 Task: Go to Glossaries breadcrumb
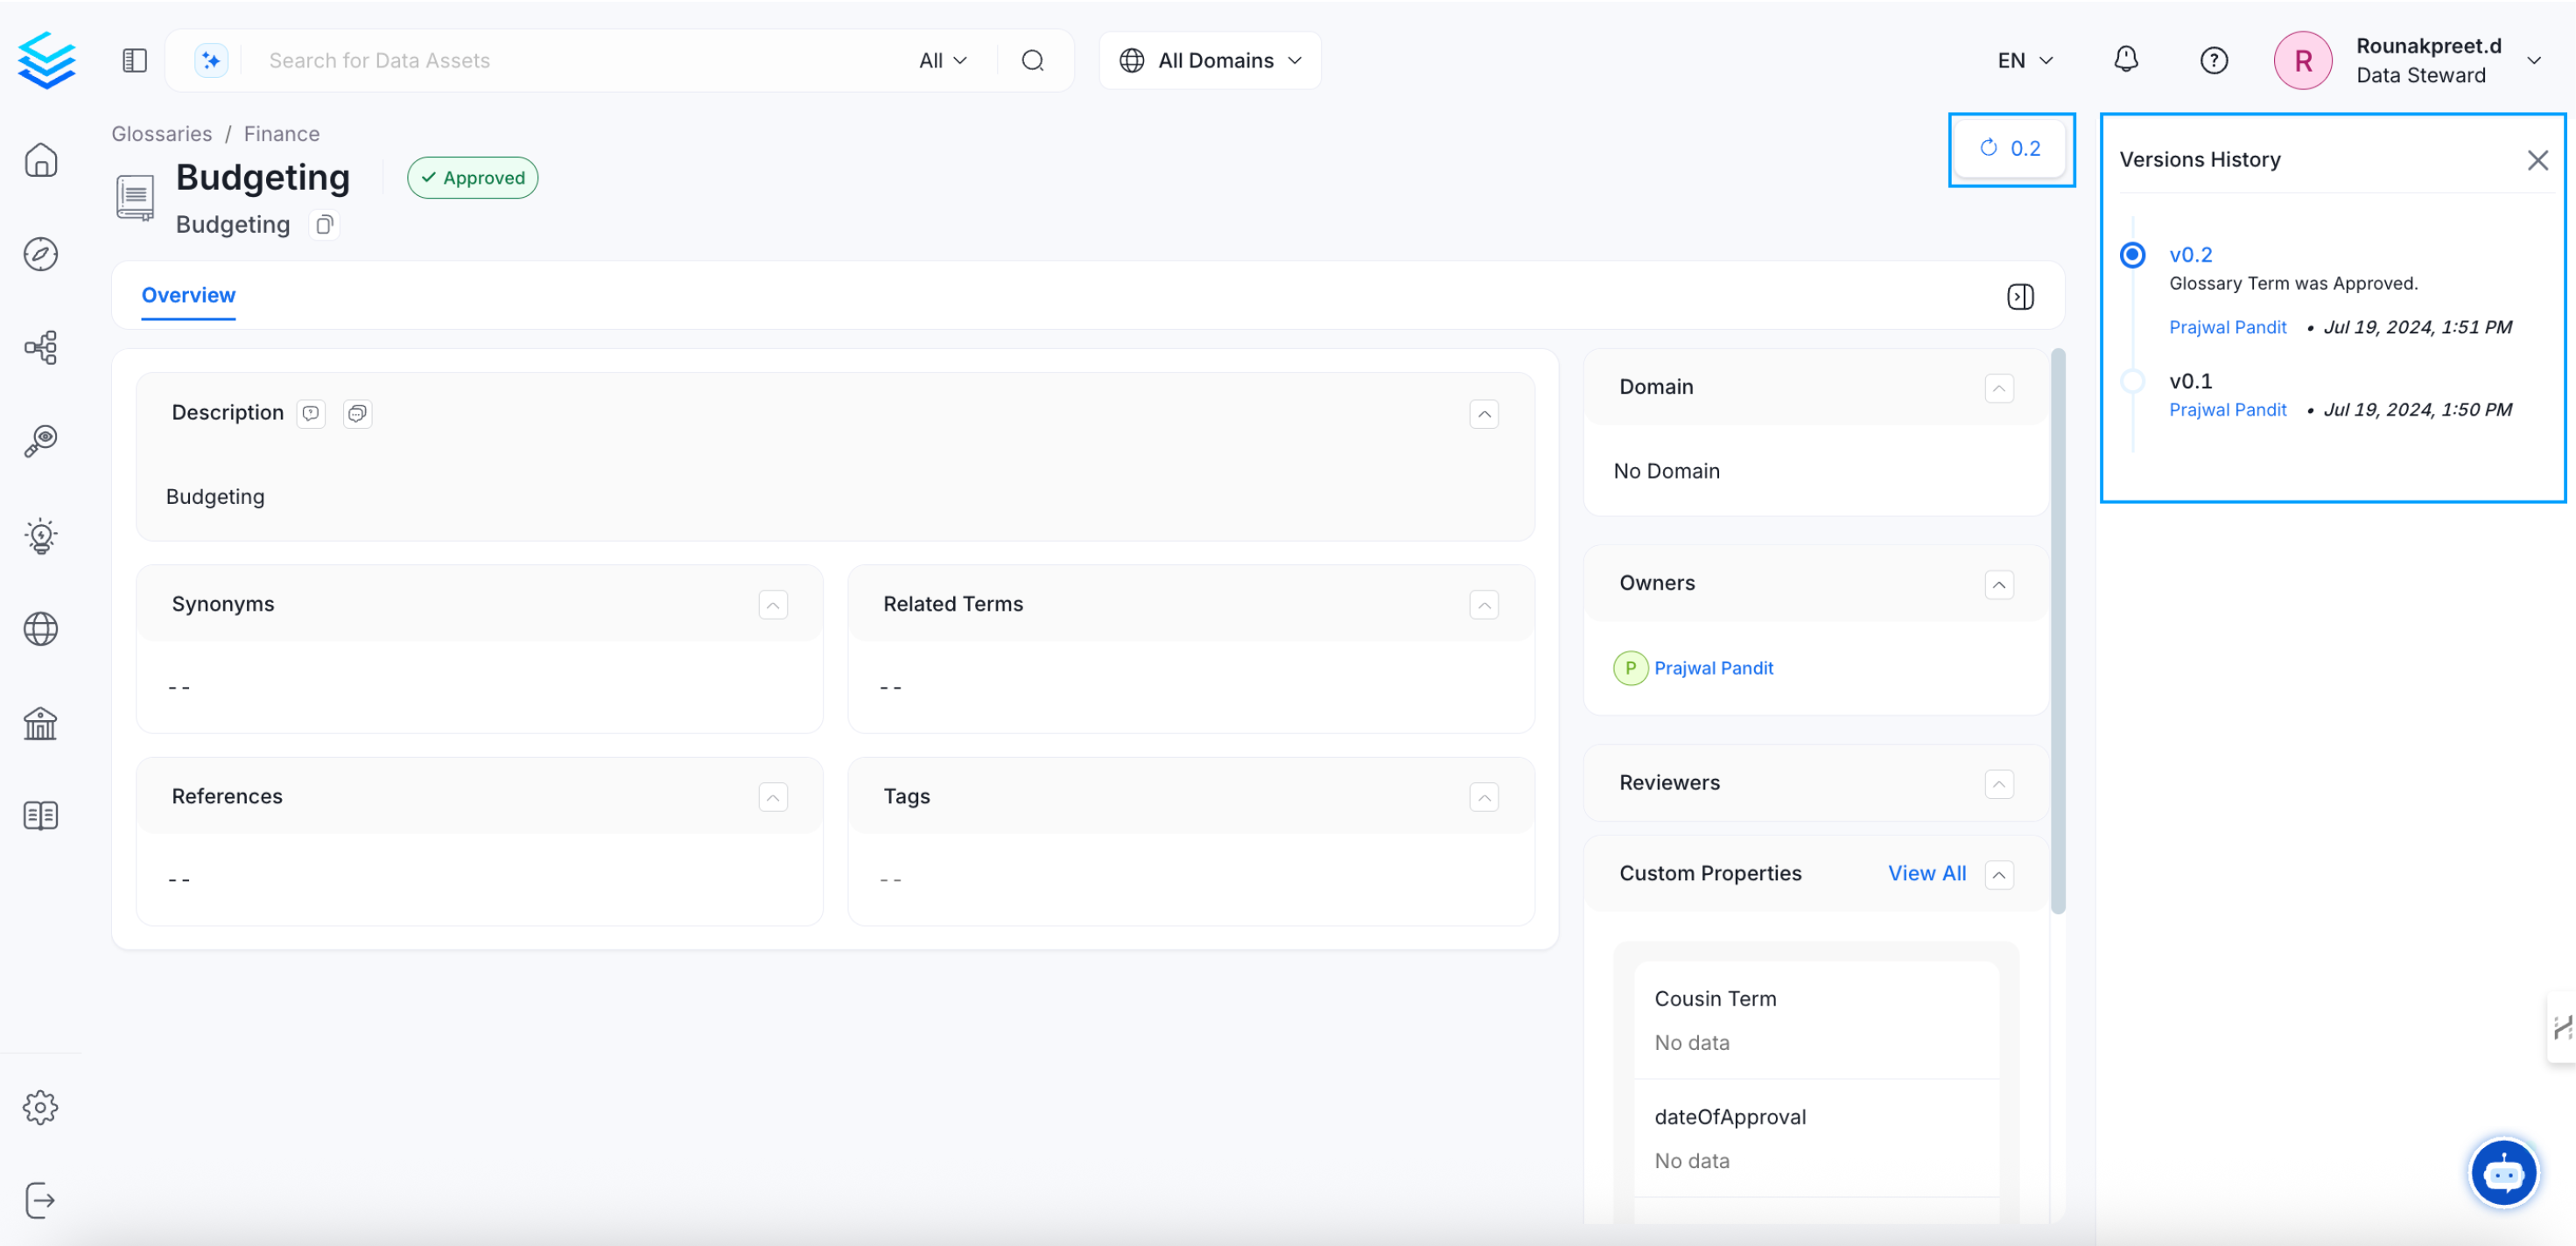161,134
